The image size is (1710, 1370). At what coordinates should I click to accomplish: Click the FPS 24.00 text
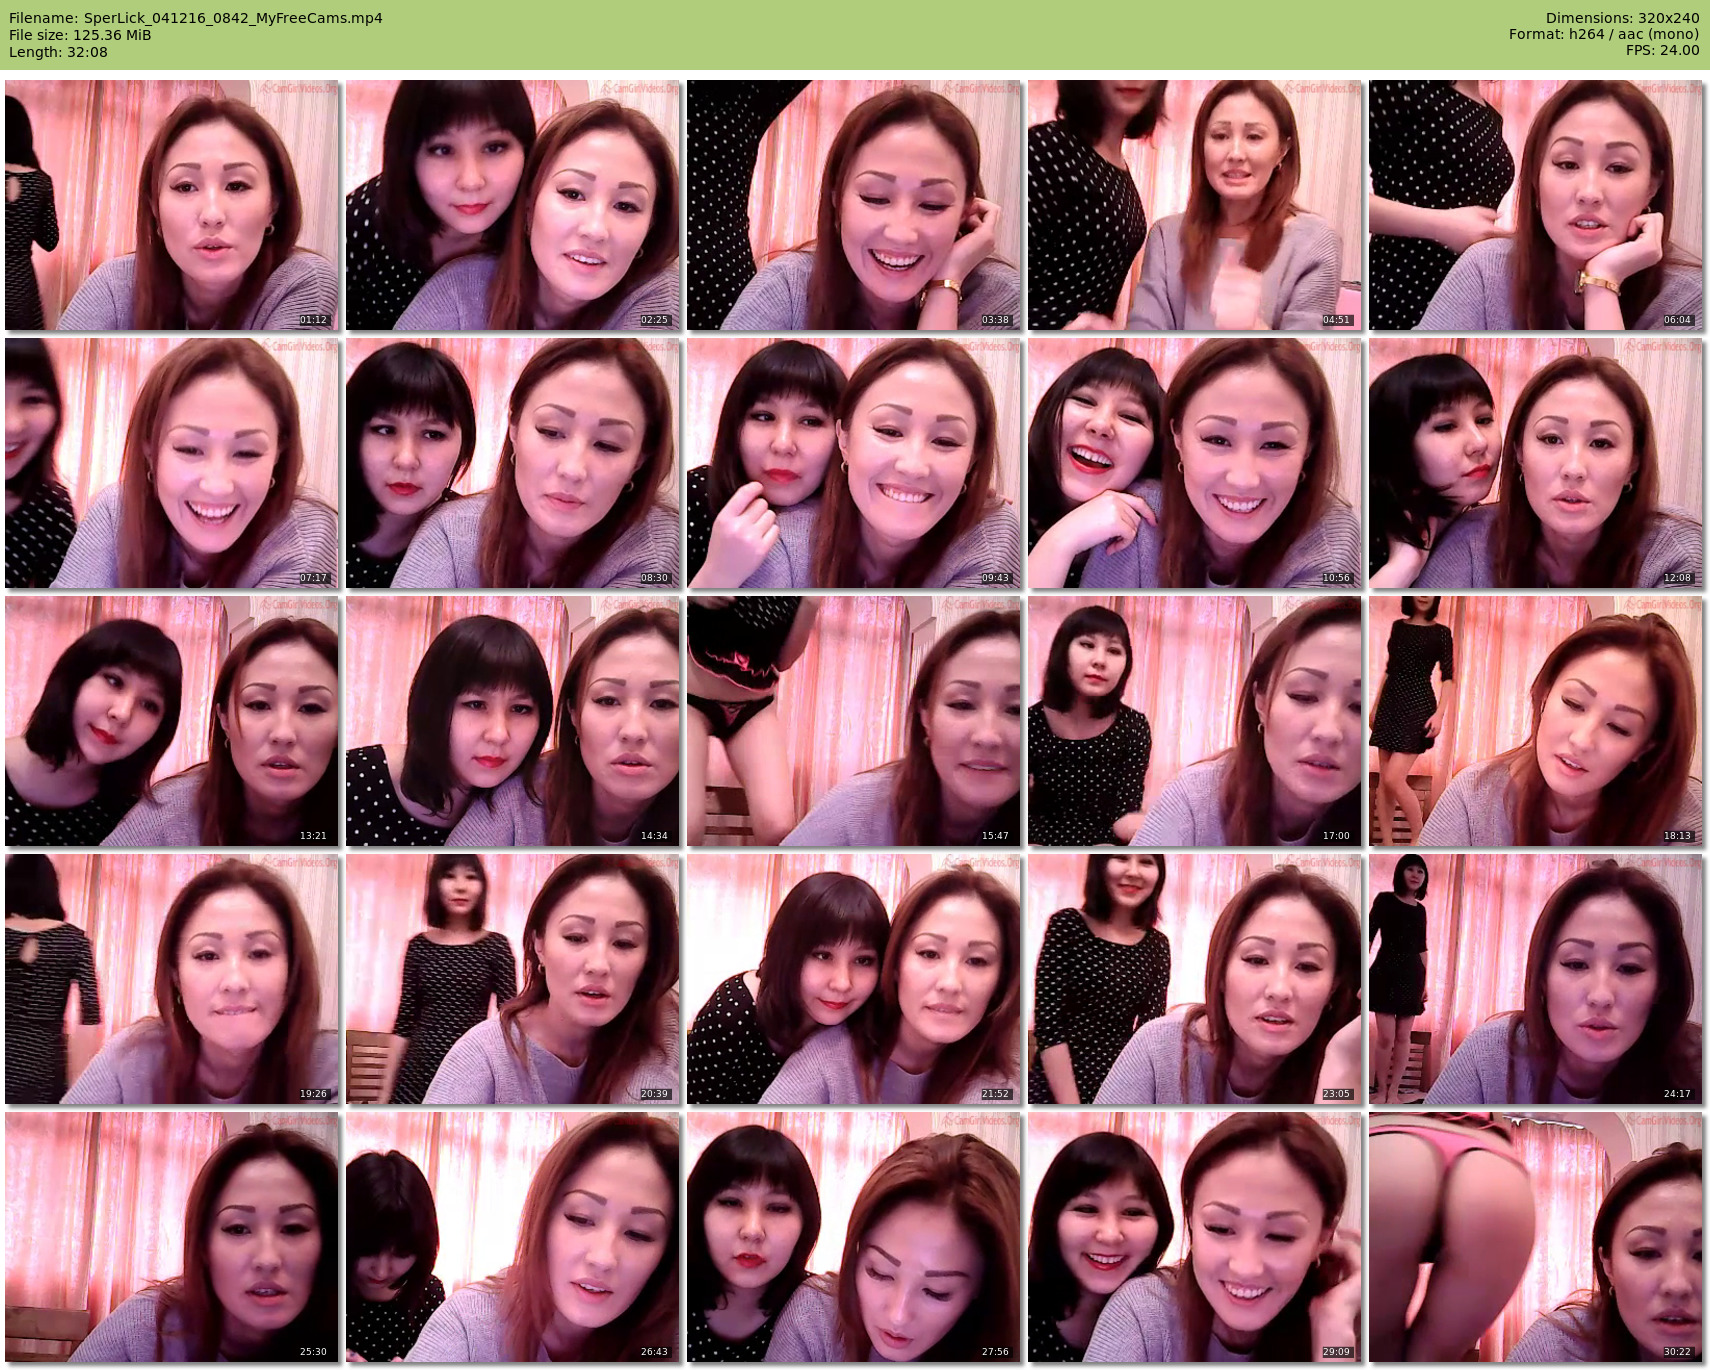coord(1662,51)
